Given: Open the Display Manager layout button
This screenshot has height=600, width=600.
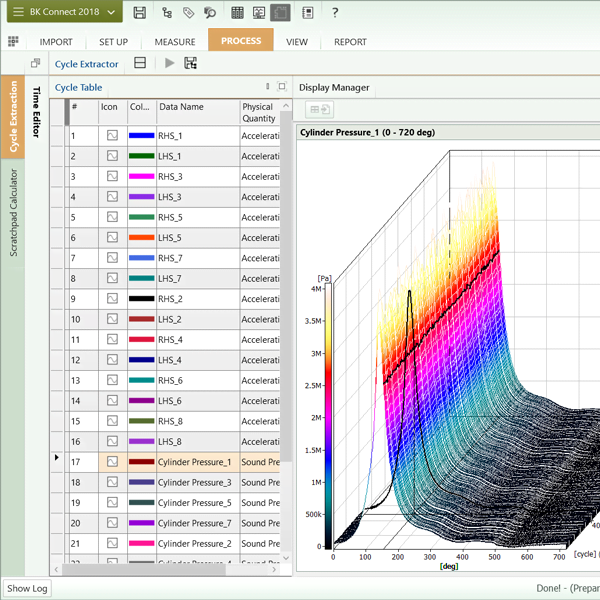Looking at the screenshot, I should tap(321, 109).
